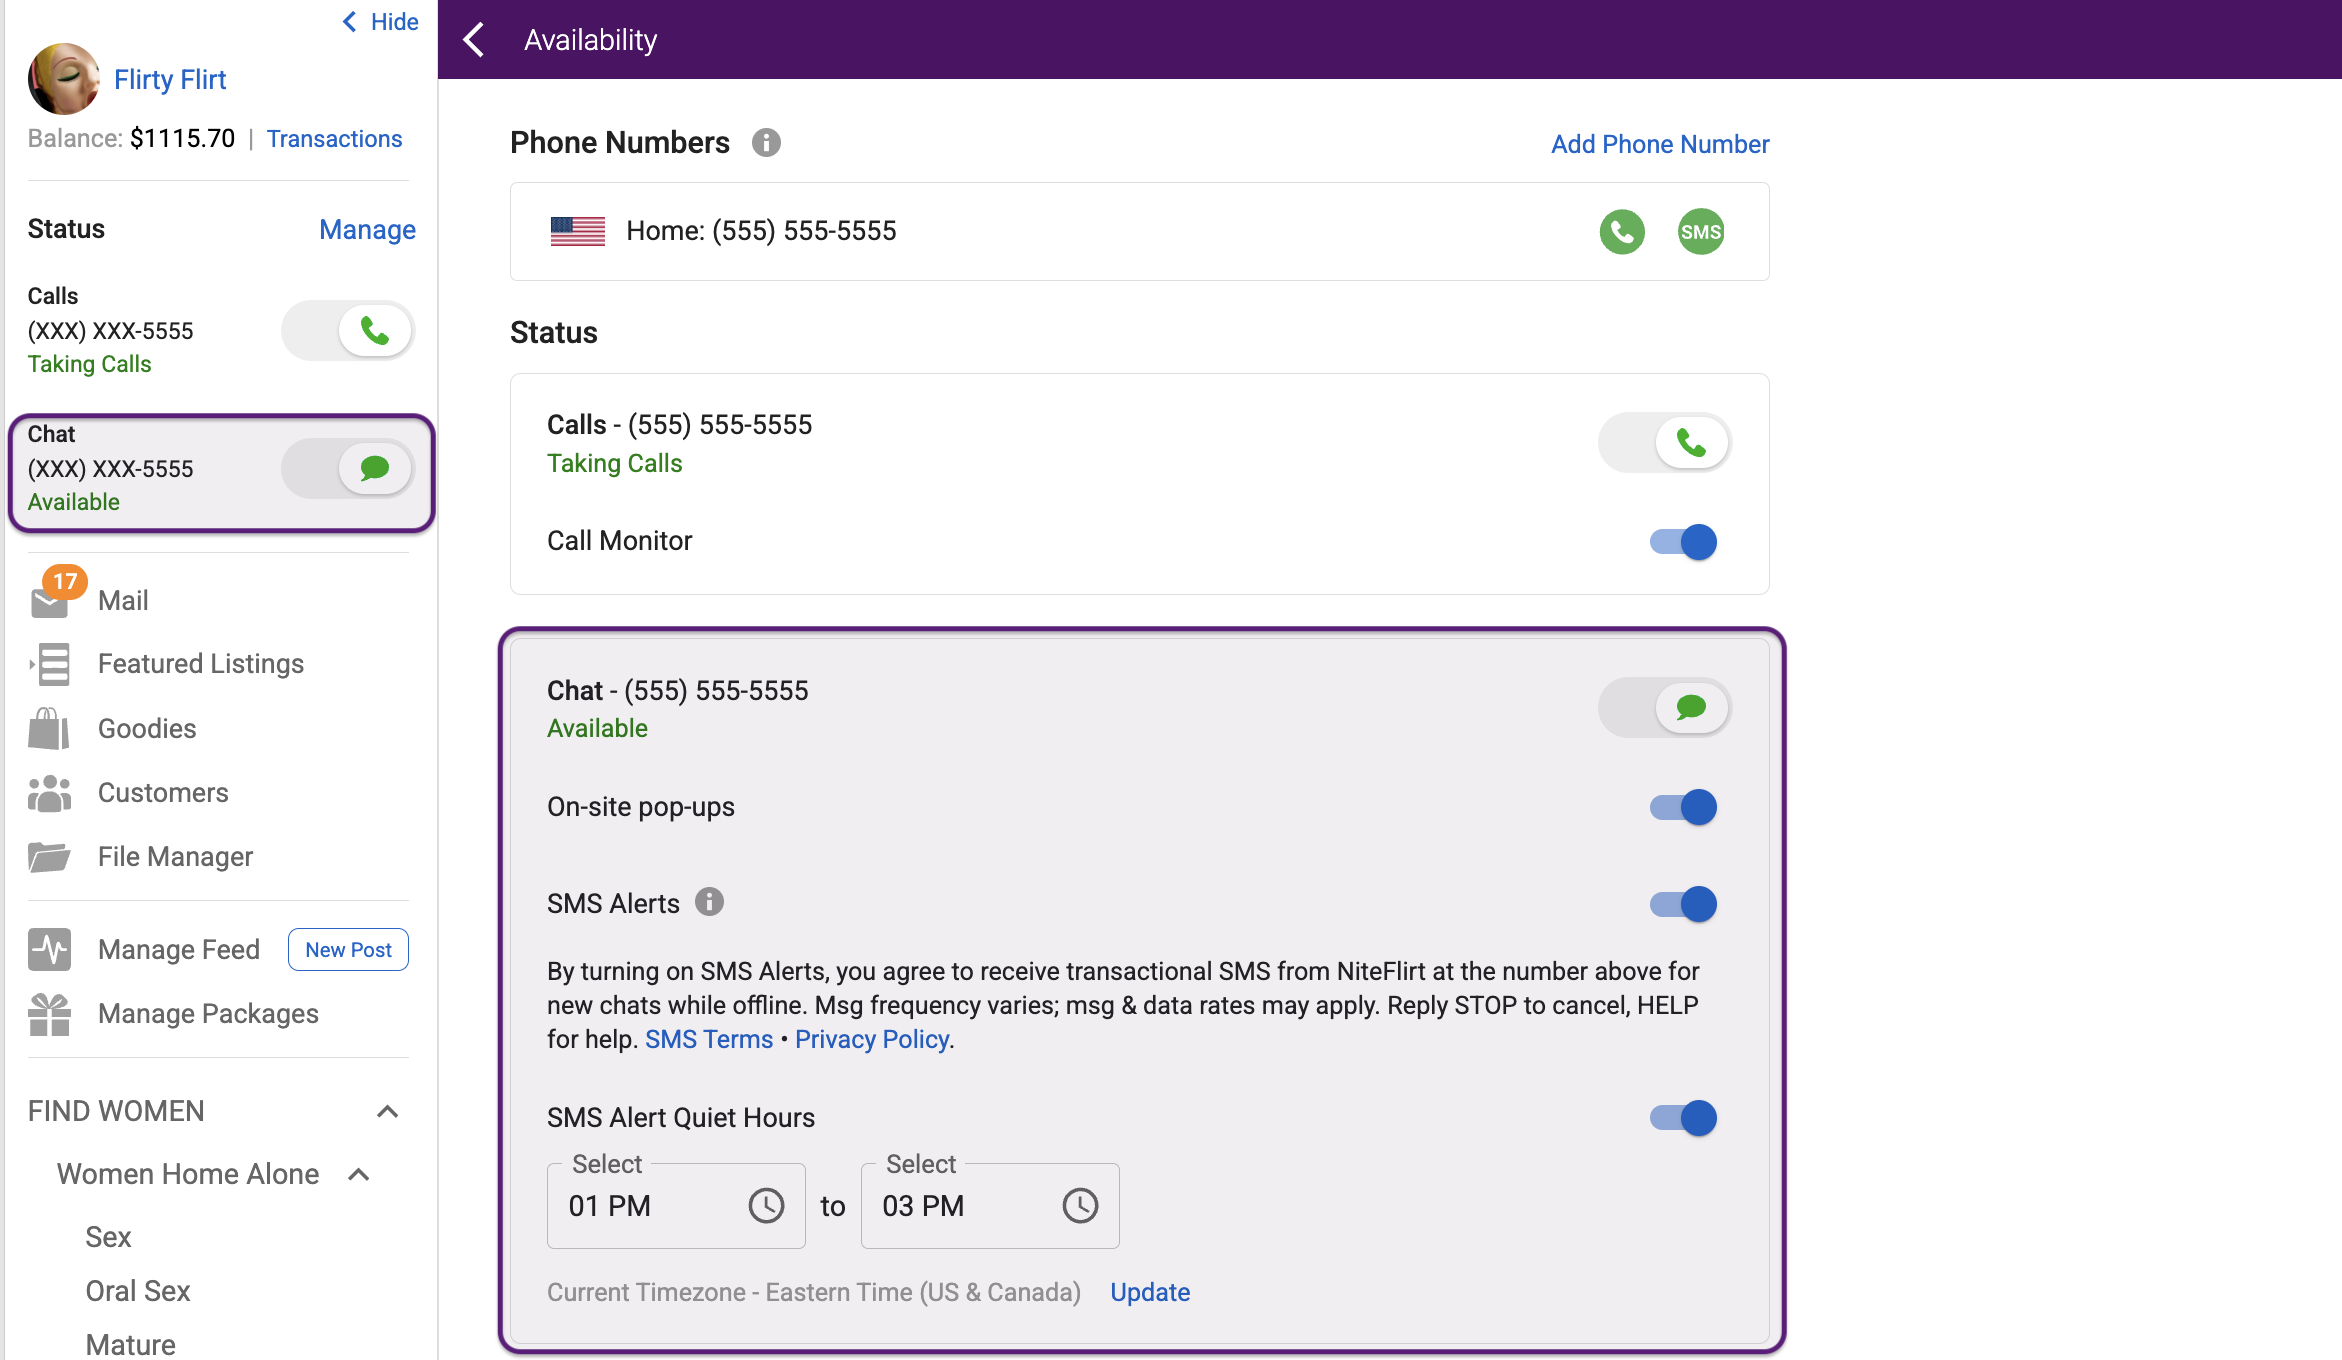Click the green SMS icon for Home number

click(x=1701, y=232)
